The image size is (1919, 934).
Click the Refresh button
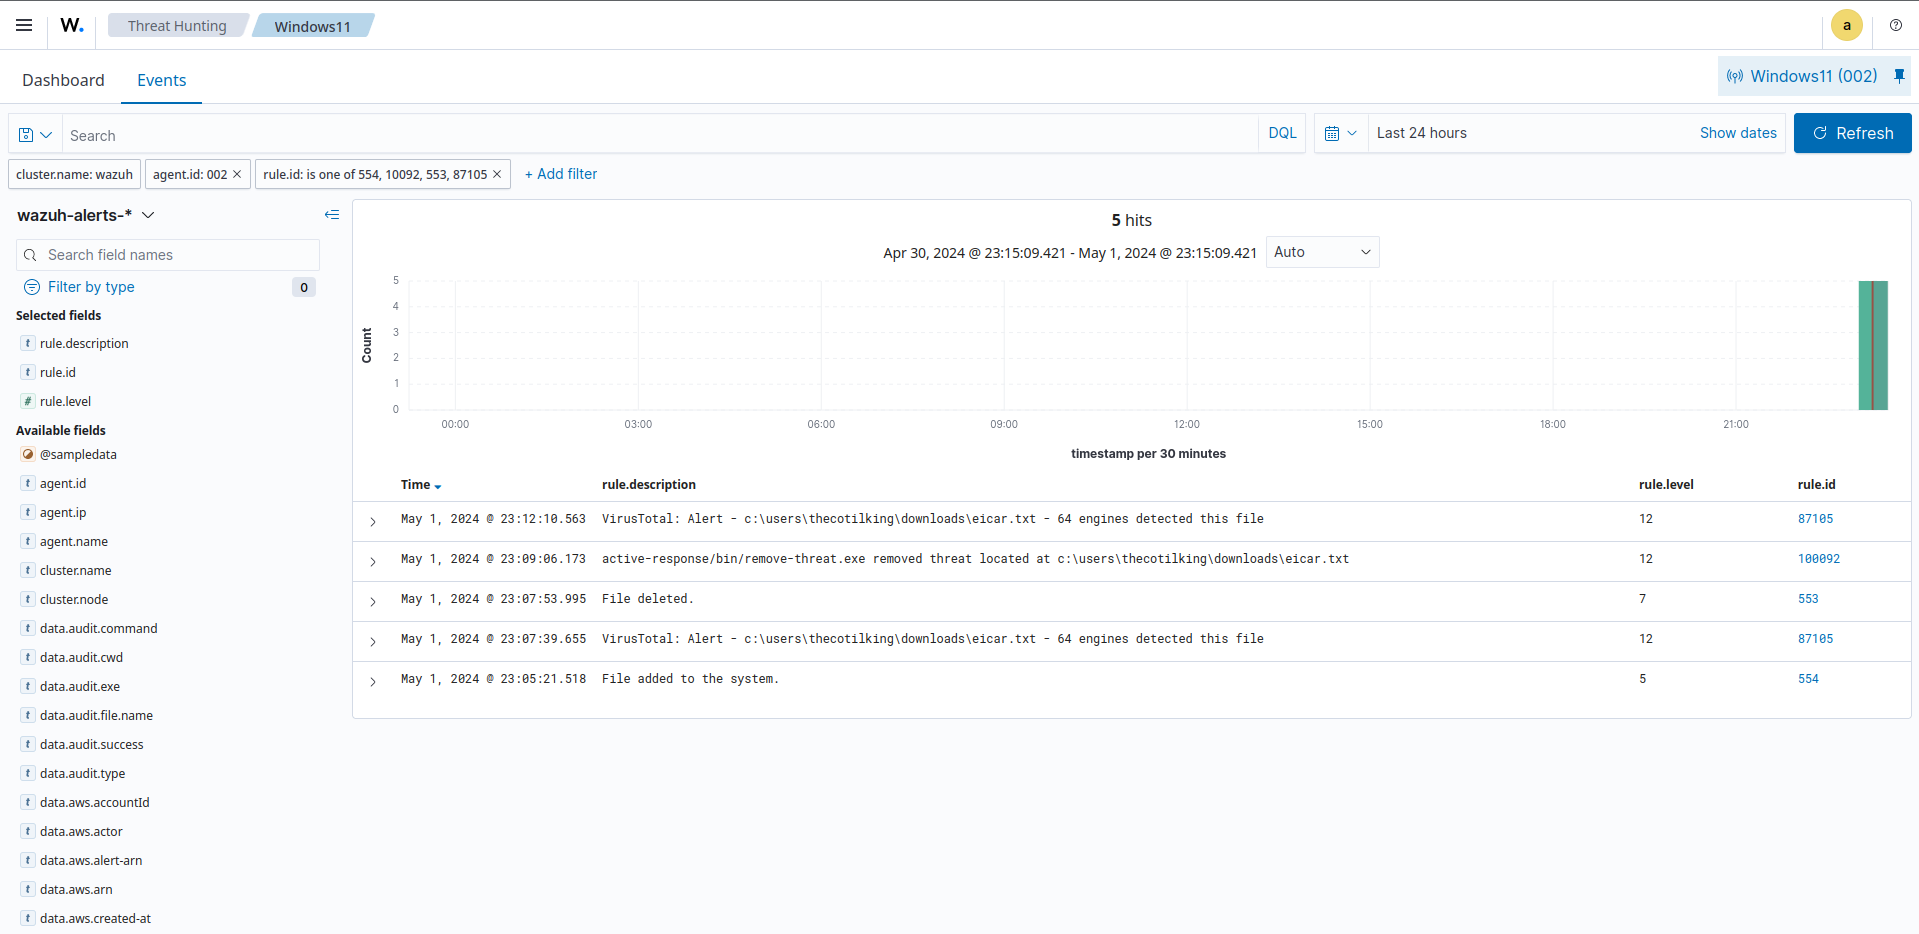[1852, 133]
